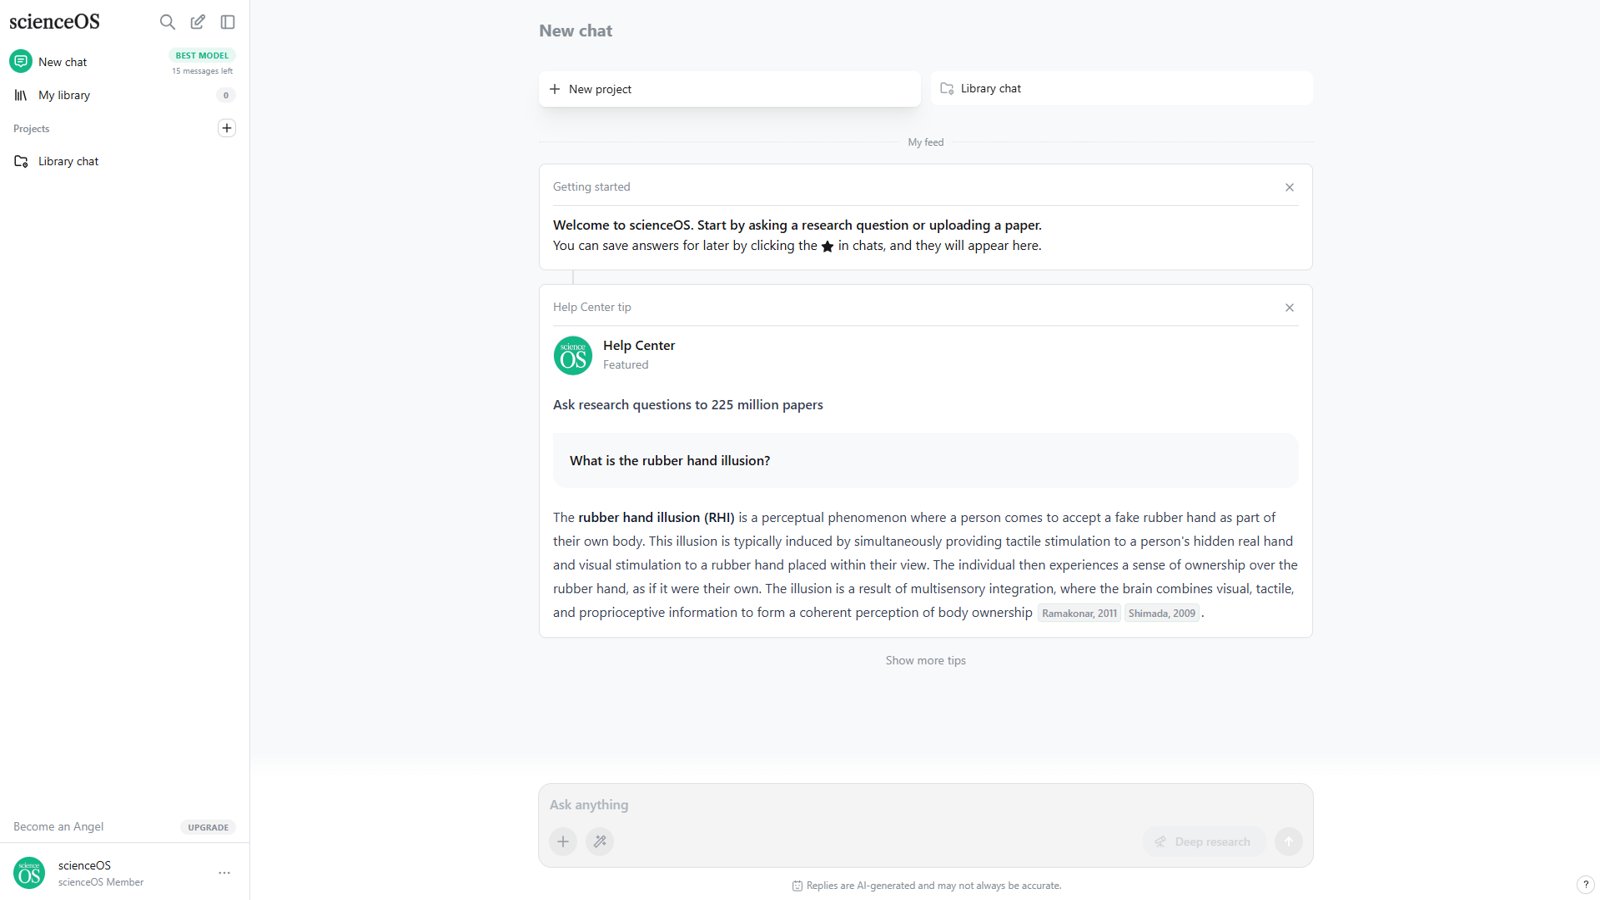
Task: Open search from the sidebar
Action: (x=167, y=21)
